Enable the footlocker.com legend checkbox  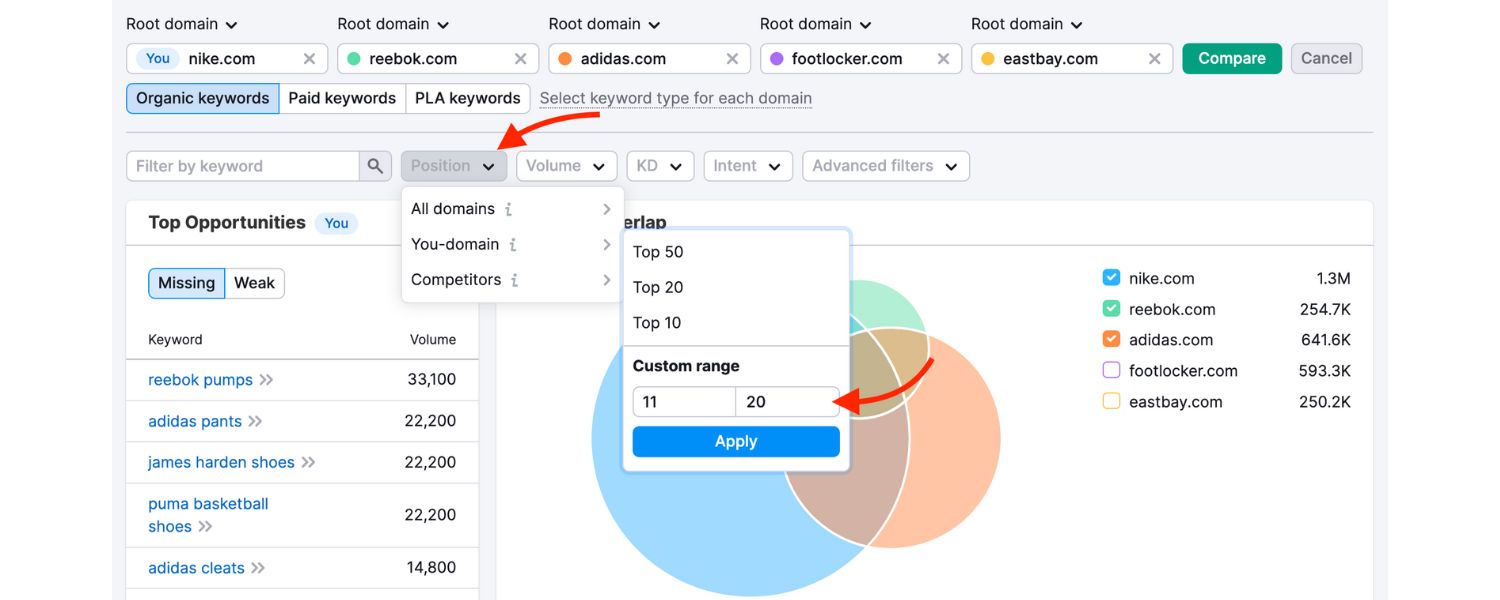click(x=1111, y=370)
